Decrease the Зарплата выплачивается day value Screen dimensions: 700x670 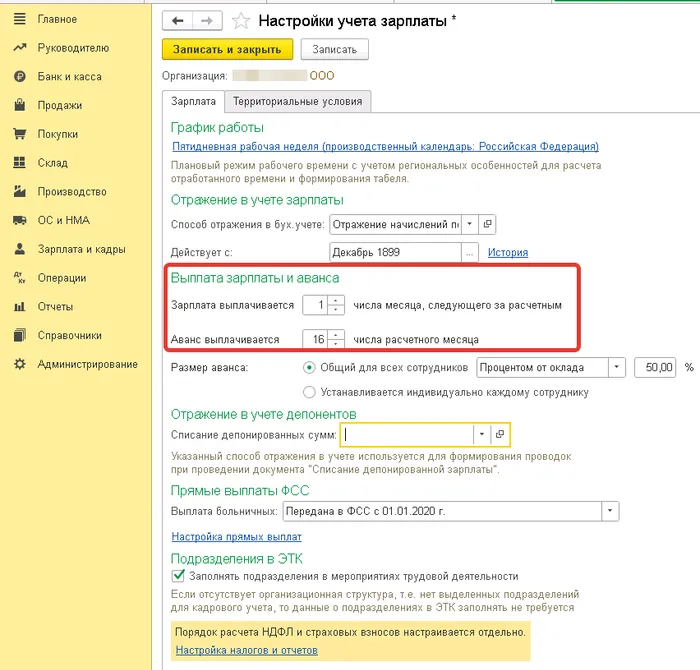pos(336,310)
